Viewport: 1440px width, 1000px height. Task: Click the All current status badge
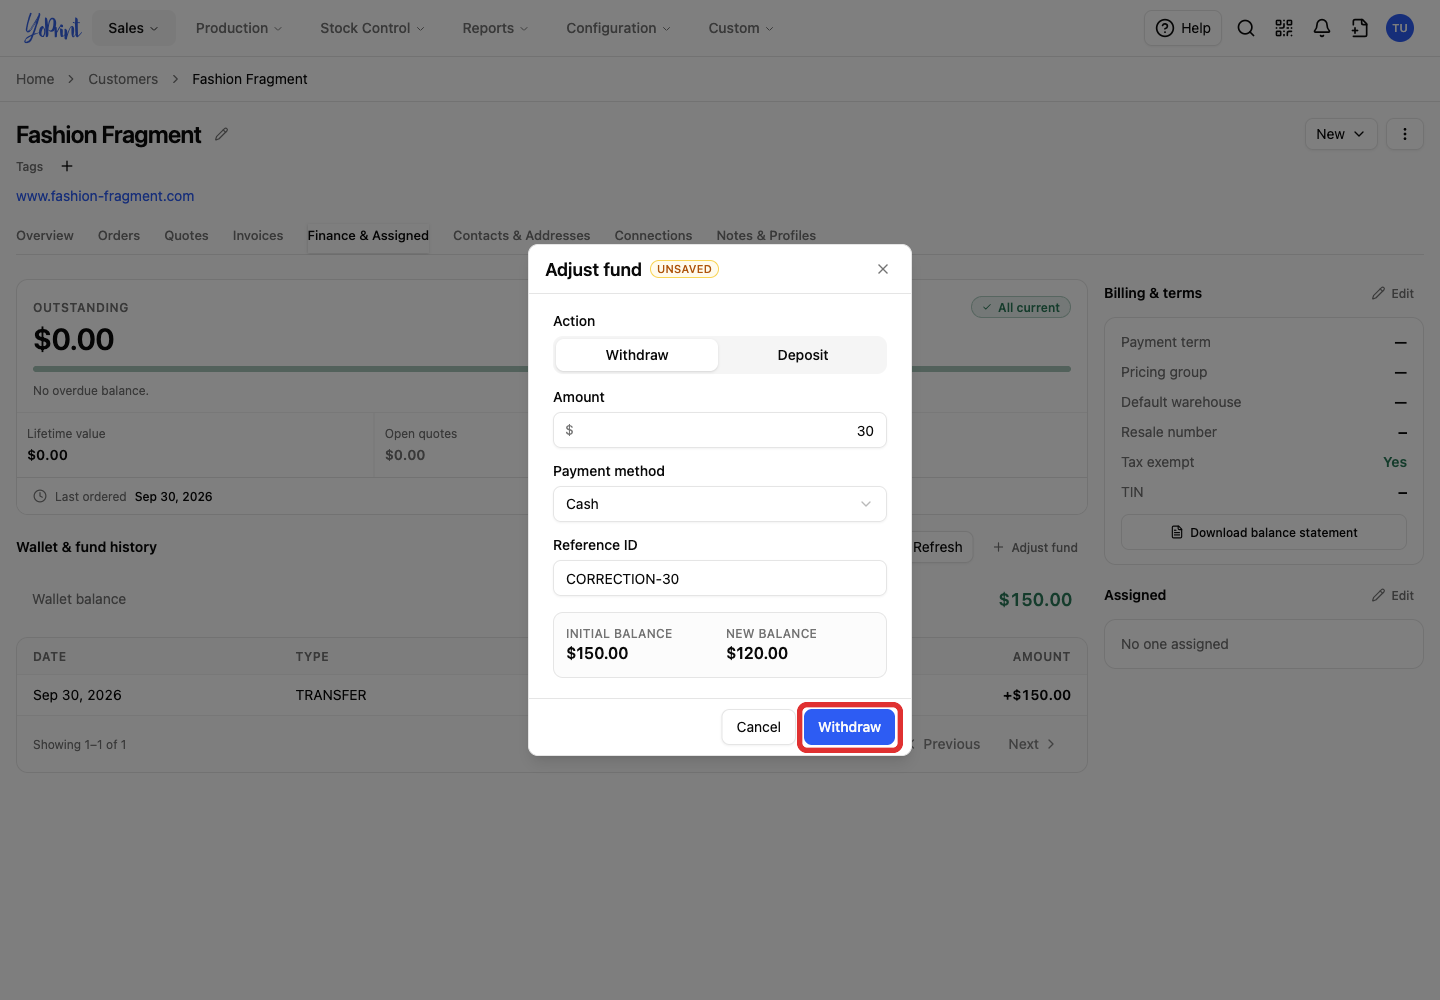1021,307
